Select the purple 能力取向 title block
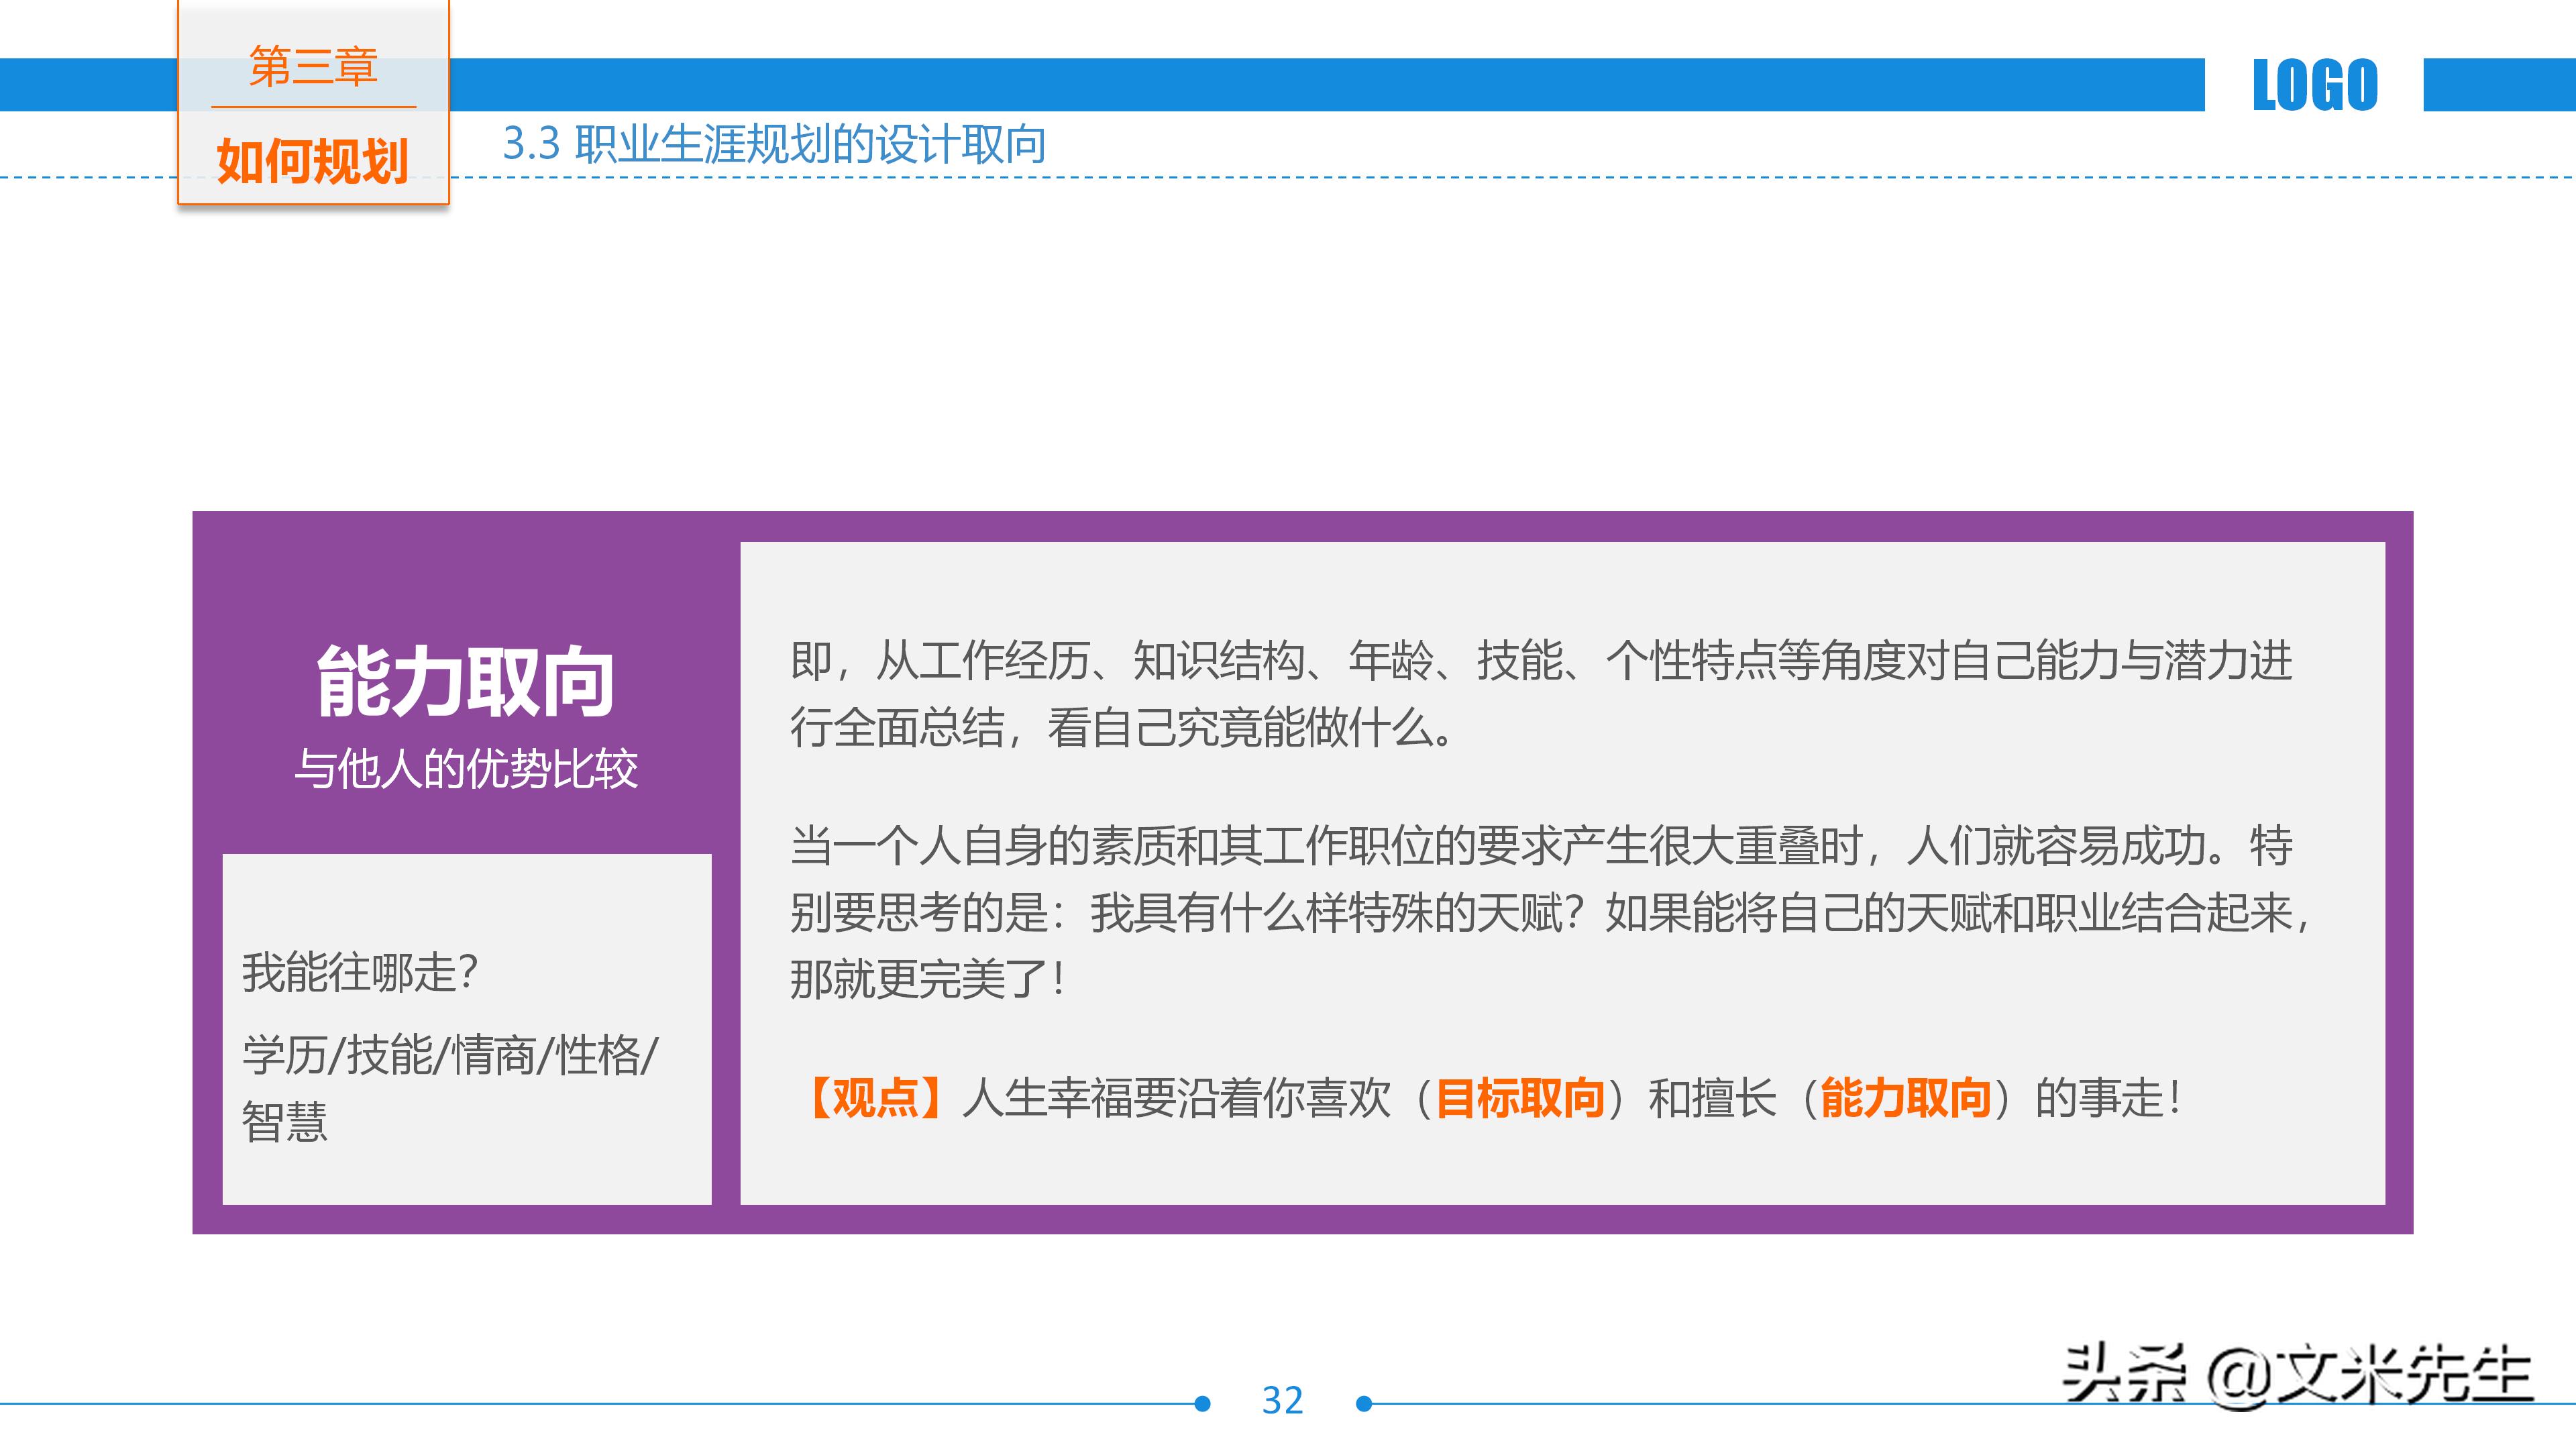 click(x=465, y=680)
